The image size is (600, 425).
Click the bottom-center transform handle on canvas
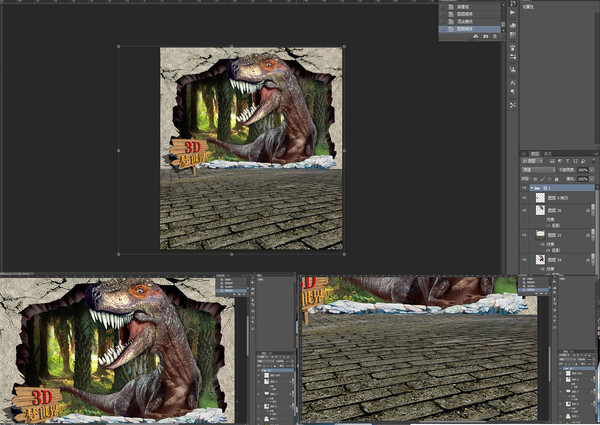point(232,254)
